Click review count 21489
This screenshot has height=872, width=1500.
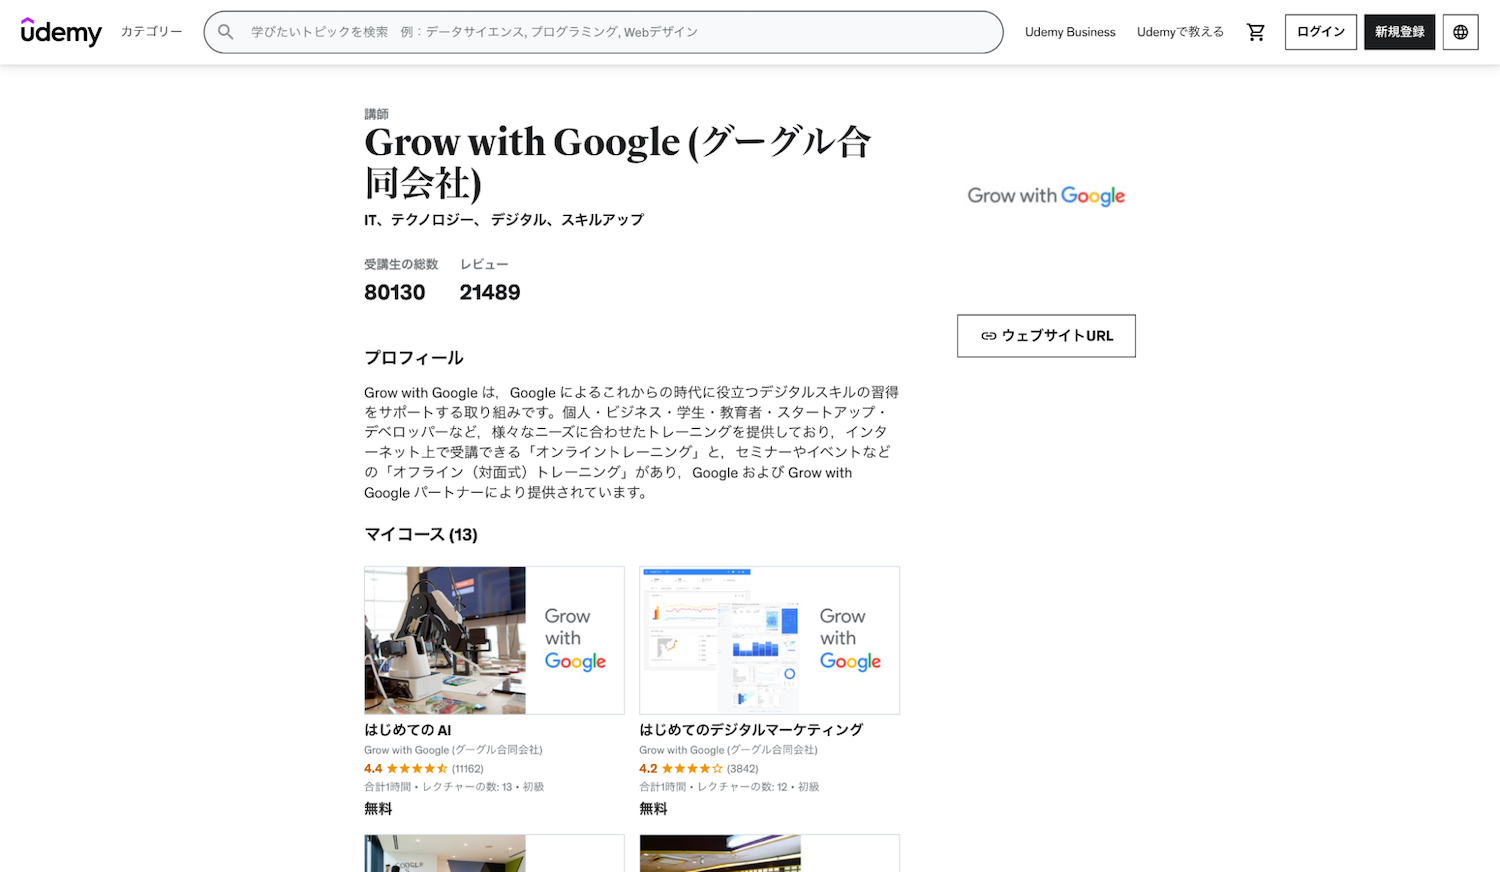point(490,292)
